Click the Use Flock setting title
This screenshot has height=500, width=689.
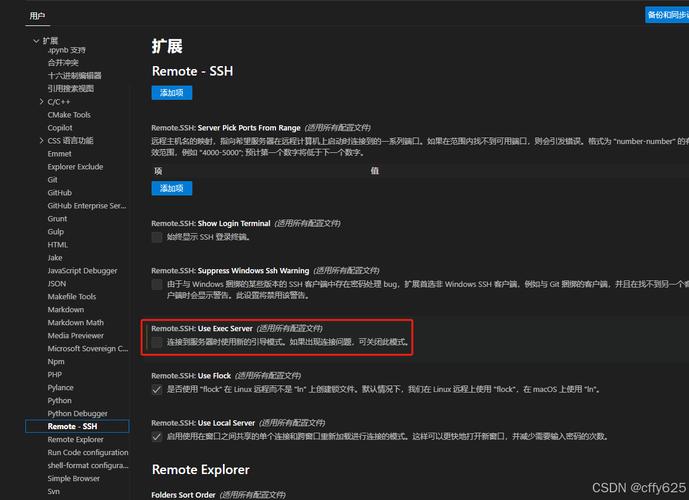point(191,376)
